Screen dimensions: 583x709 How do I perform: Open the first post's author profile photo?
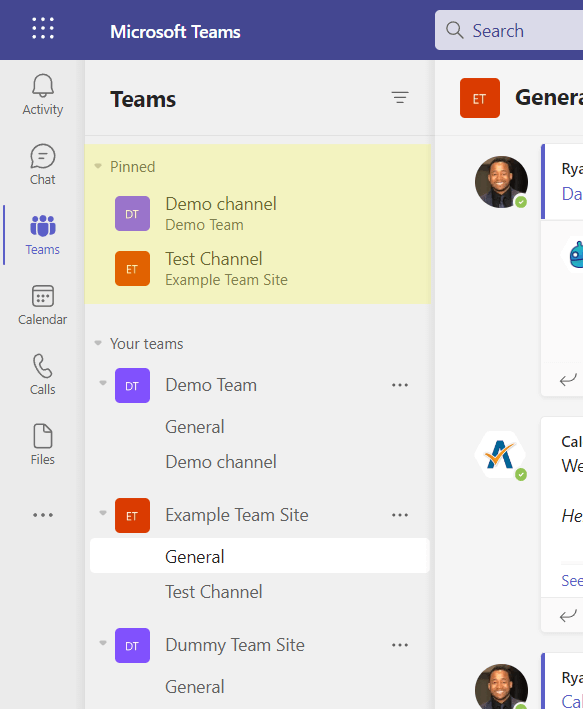pyautogui.click(x=501, y=182)
